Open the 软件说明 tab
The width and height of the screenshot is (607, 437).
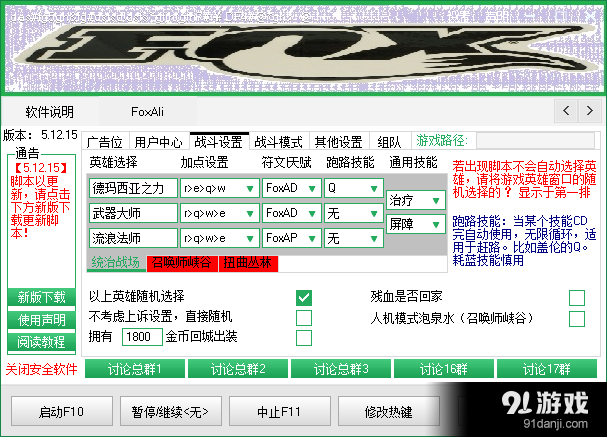(x=50, y=112)
